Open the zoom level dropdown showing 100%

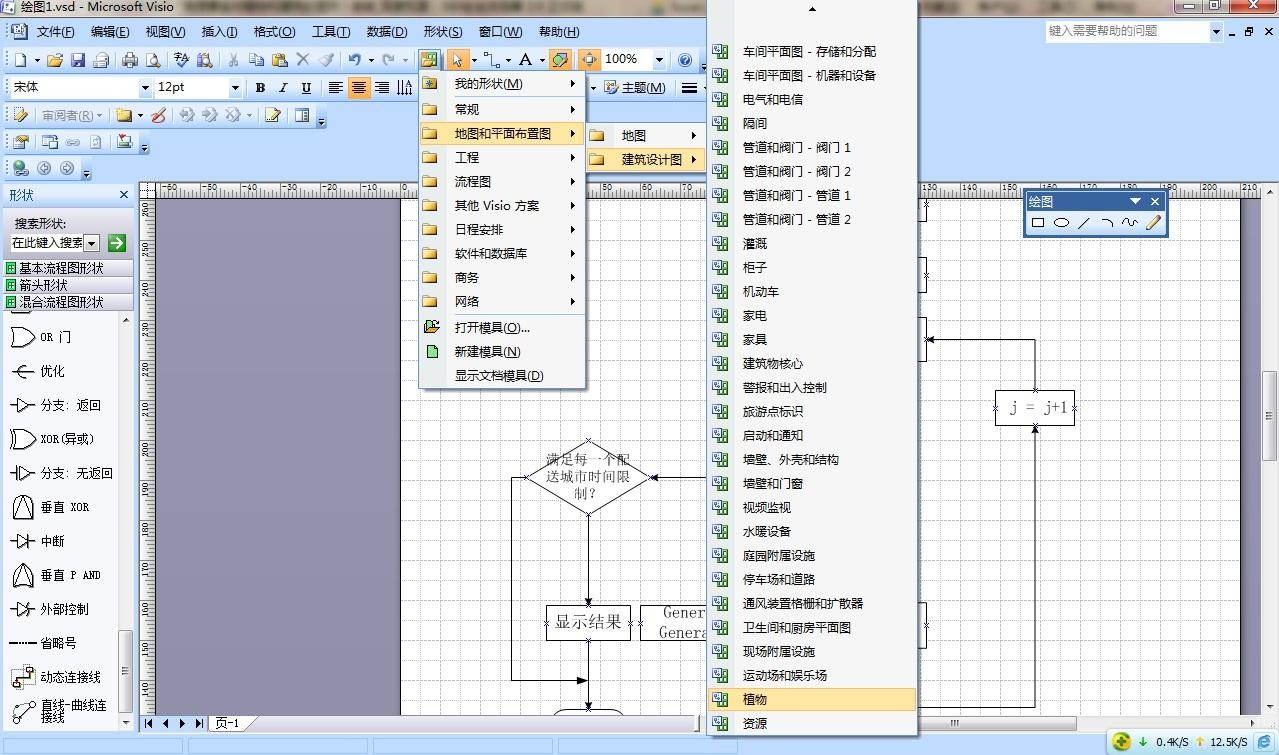pos(659,59)
